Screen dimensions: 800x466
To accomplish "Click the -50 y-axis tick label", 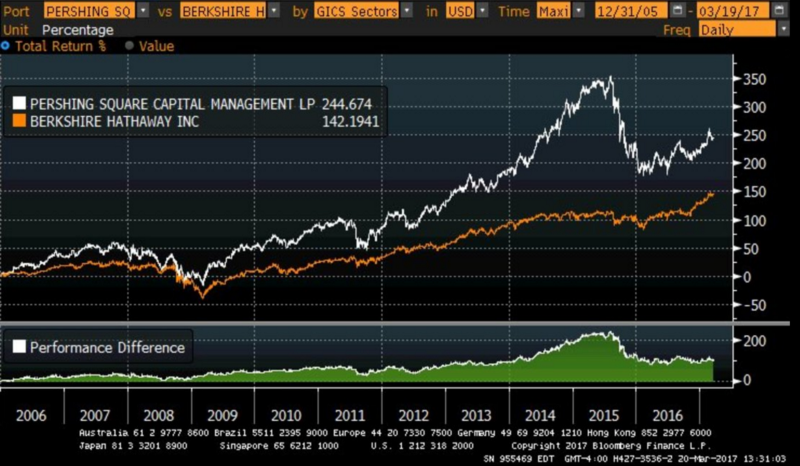I will 753,305.
